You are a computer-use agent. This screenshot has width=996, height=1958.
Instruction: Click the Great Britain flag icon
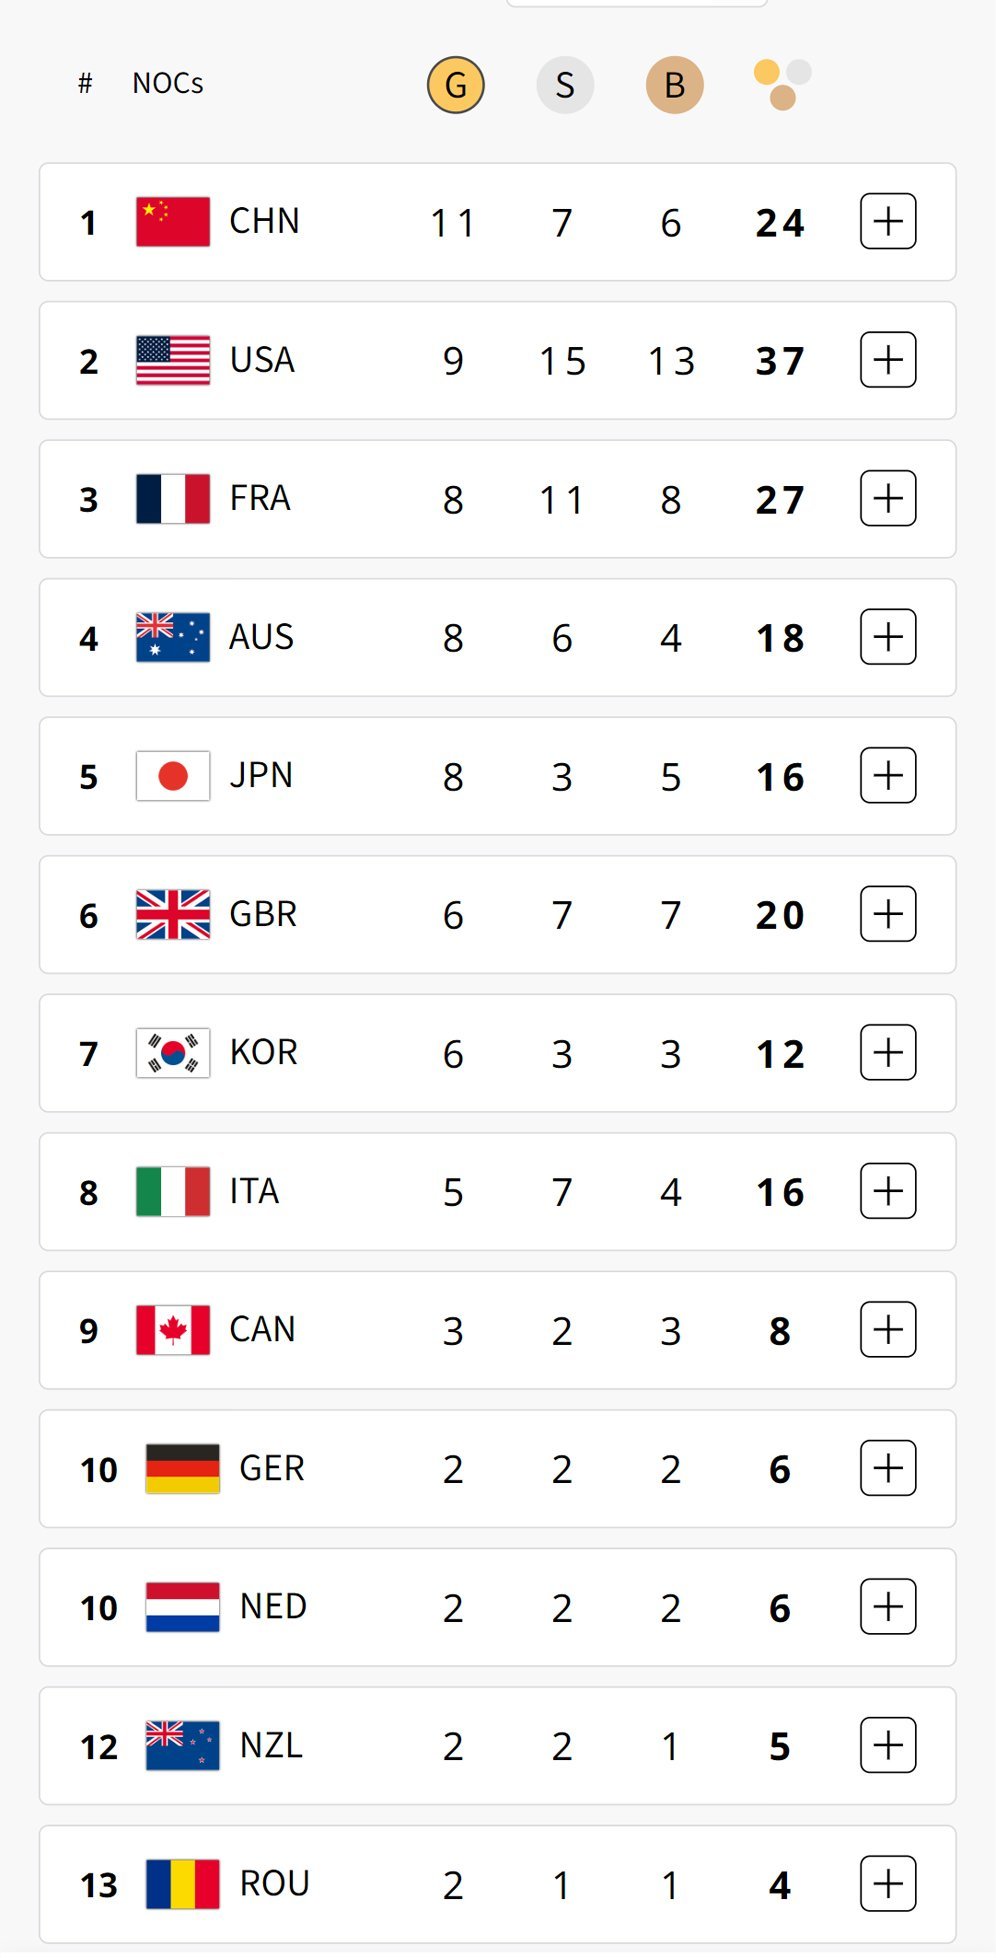[173, 914]
